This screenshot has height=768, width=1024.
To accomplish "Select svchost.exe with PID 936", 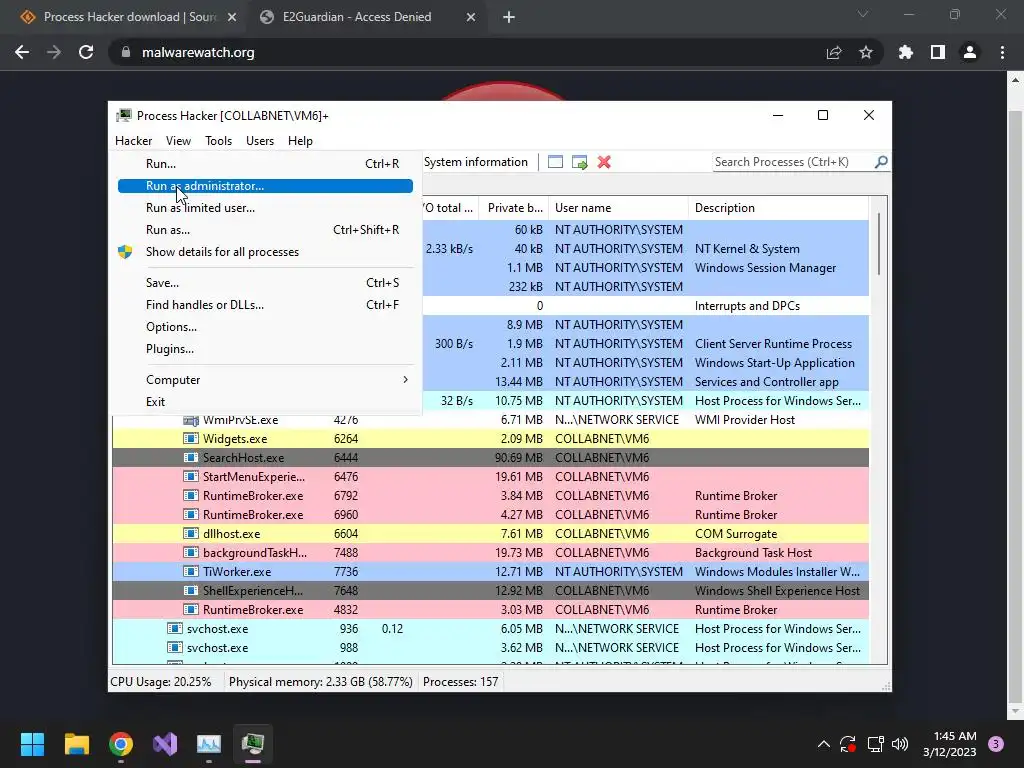I will coord(490,629).
